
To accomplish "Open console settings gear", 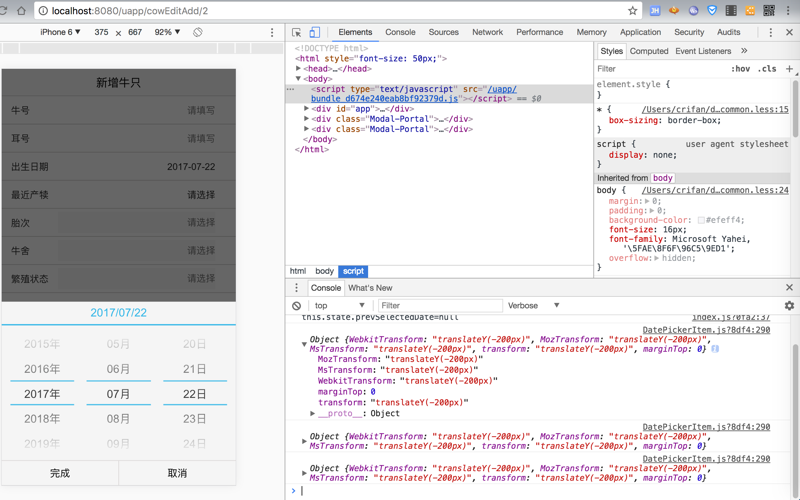I will 789,305.
